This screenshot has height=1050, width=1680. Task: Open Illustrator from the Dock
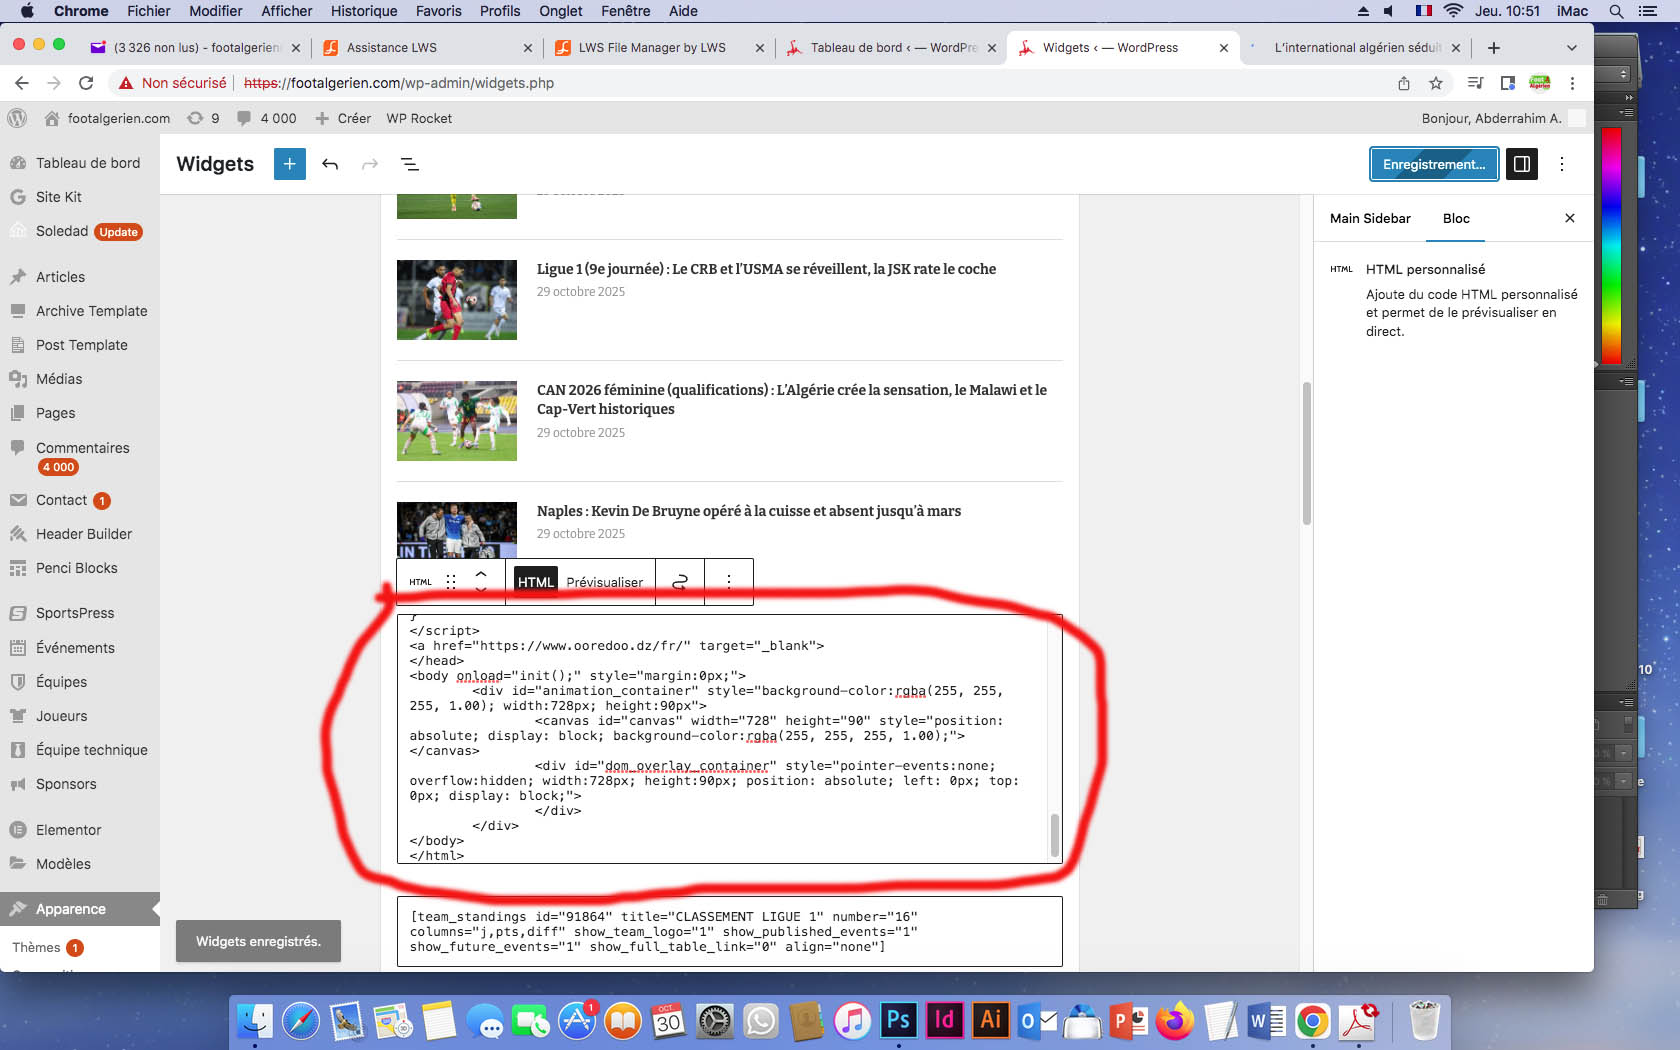point(990,1020)
